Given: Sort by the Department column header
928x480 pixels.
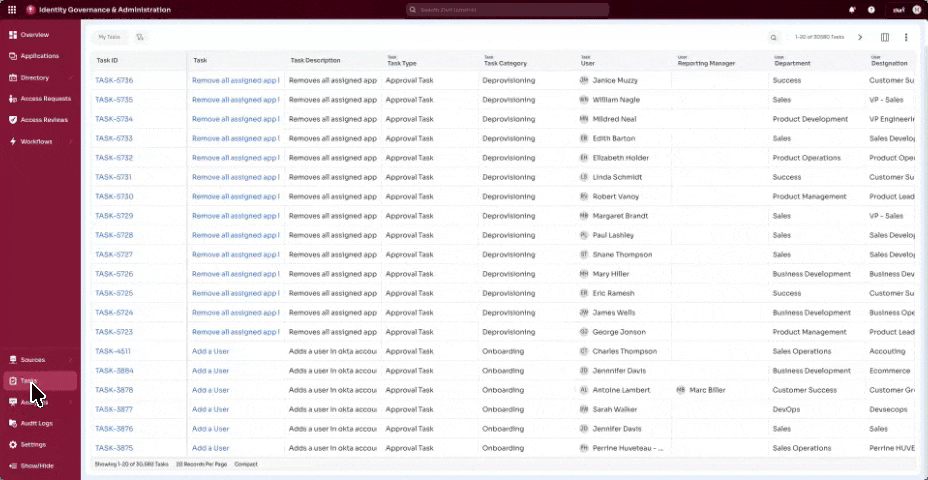Looking at the screenshot, I should click(x=792, y=63).
